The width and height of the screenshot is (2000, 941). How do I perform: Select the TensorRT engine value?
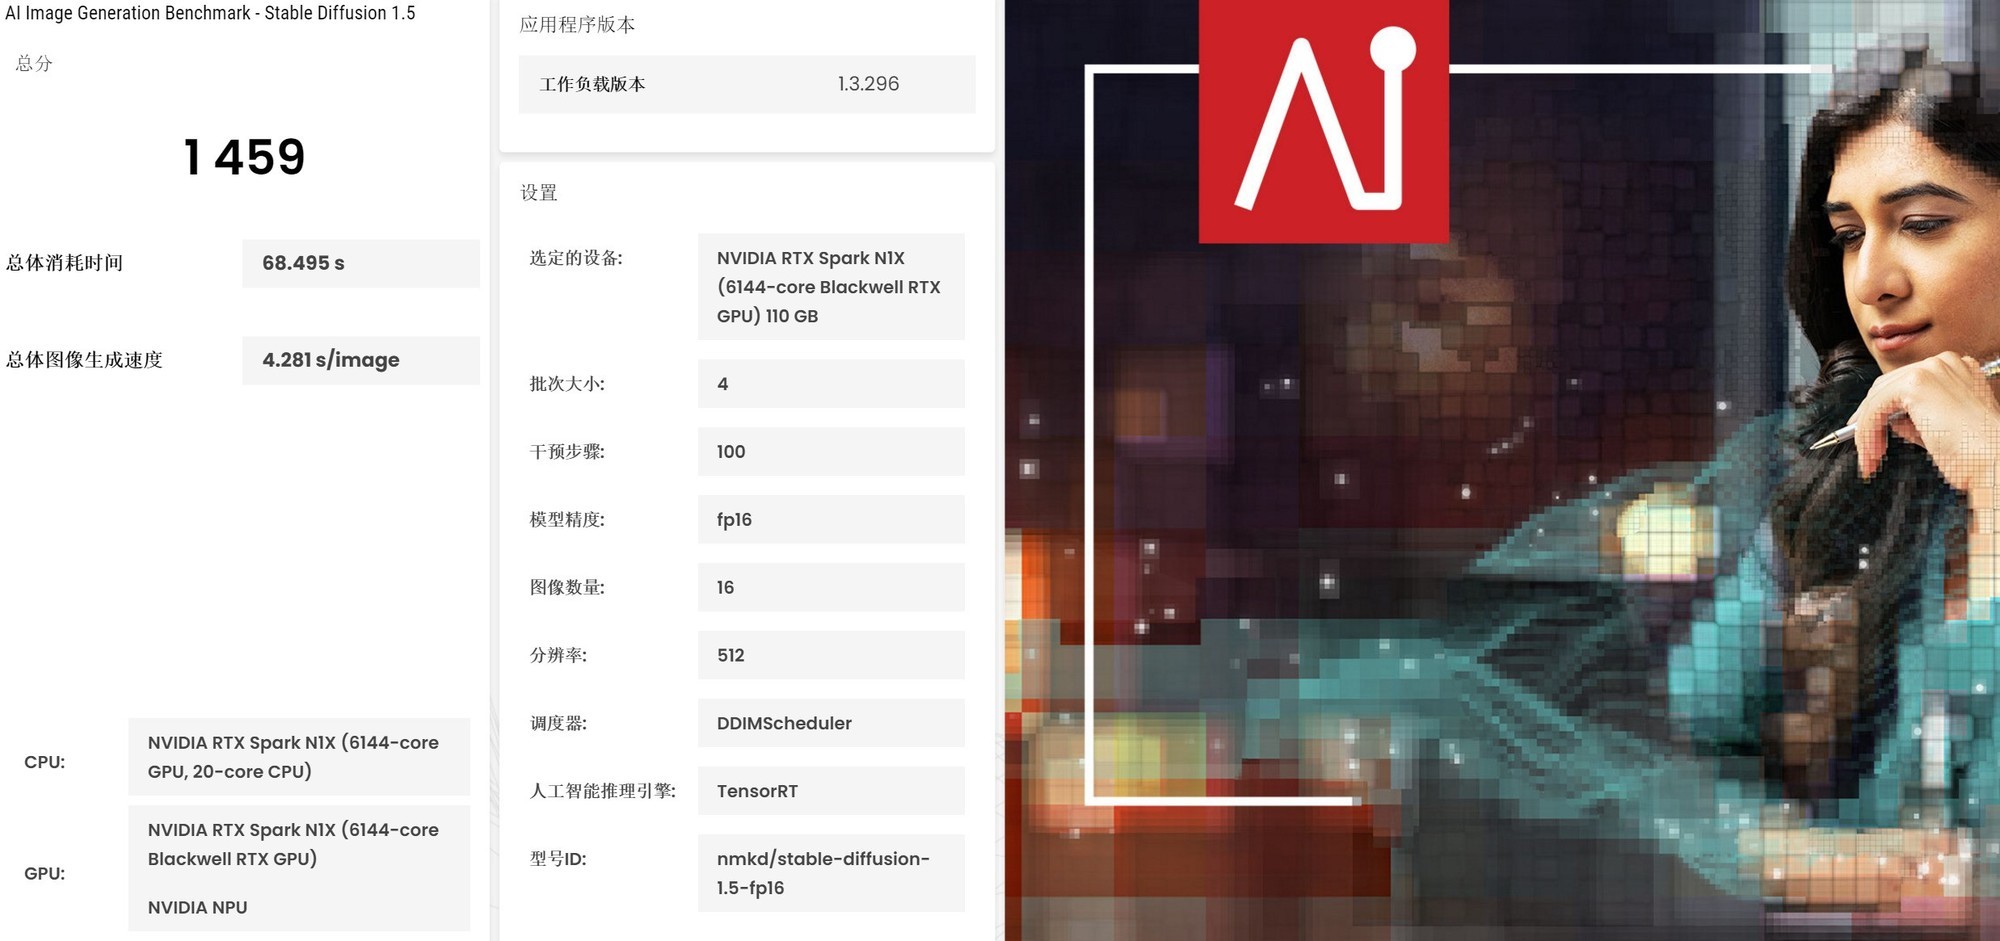click(x=831, y=791)
